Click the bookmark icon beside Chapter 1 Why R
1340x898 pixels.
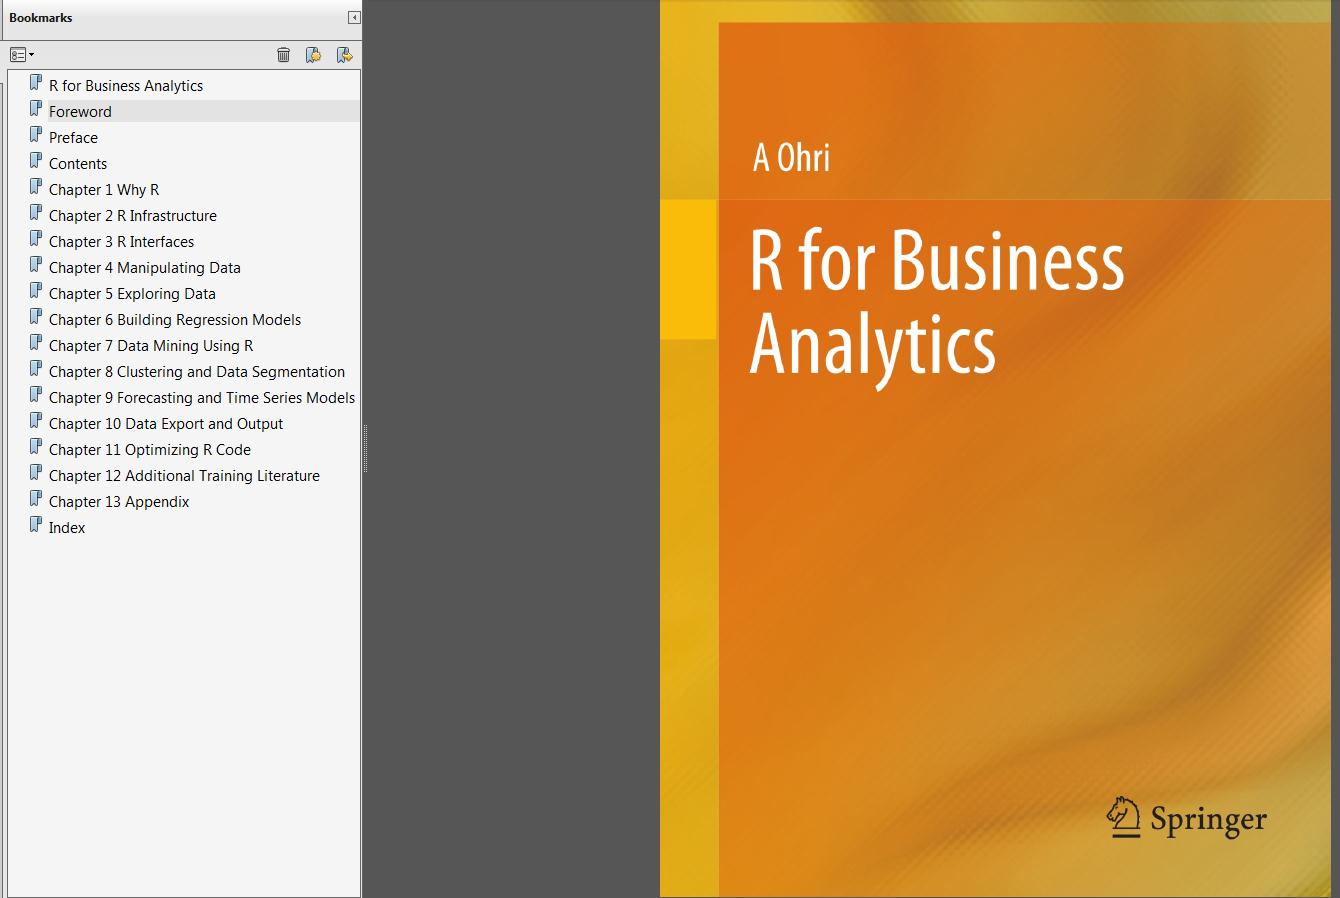coord(36,187)
